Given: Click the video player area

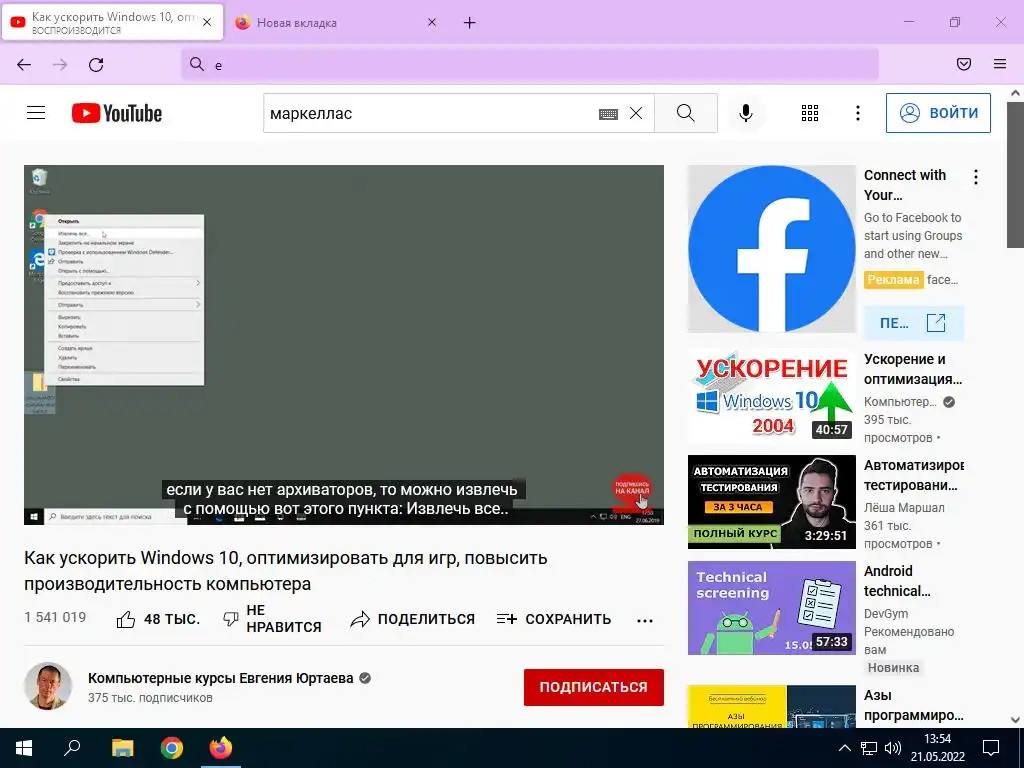Looking at the screenshot, I should (x=344, y=344).
